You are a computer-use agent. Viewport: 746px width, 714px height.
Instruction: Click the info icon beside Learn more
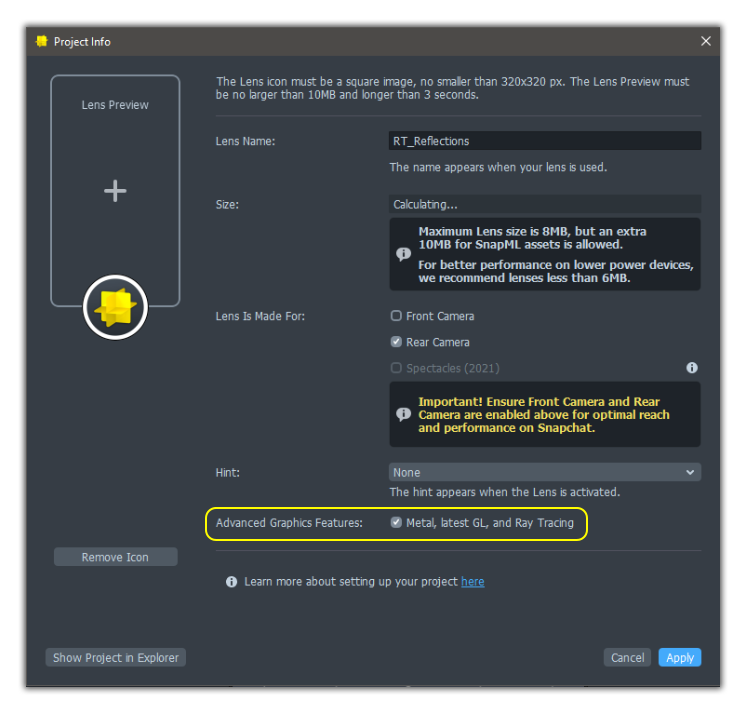click(232, 582)
